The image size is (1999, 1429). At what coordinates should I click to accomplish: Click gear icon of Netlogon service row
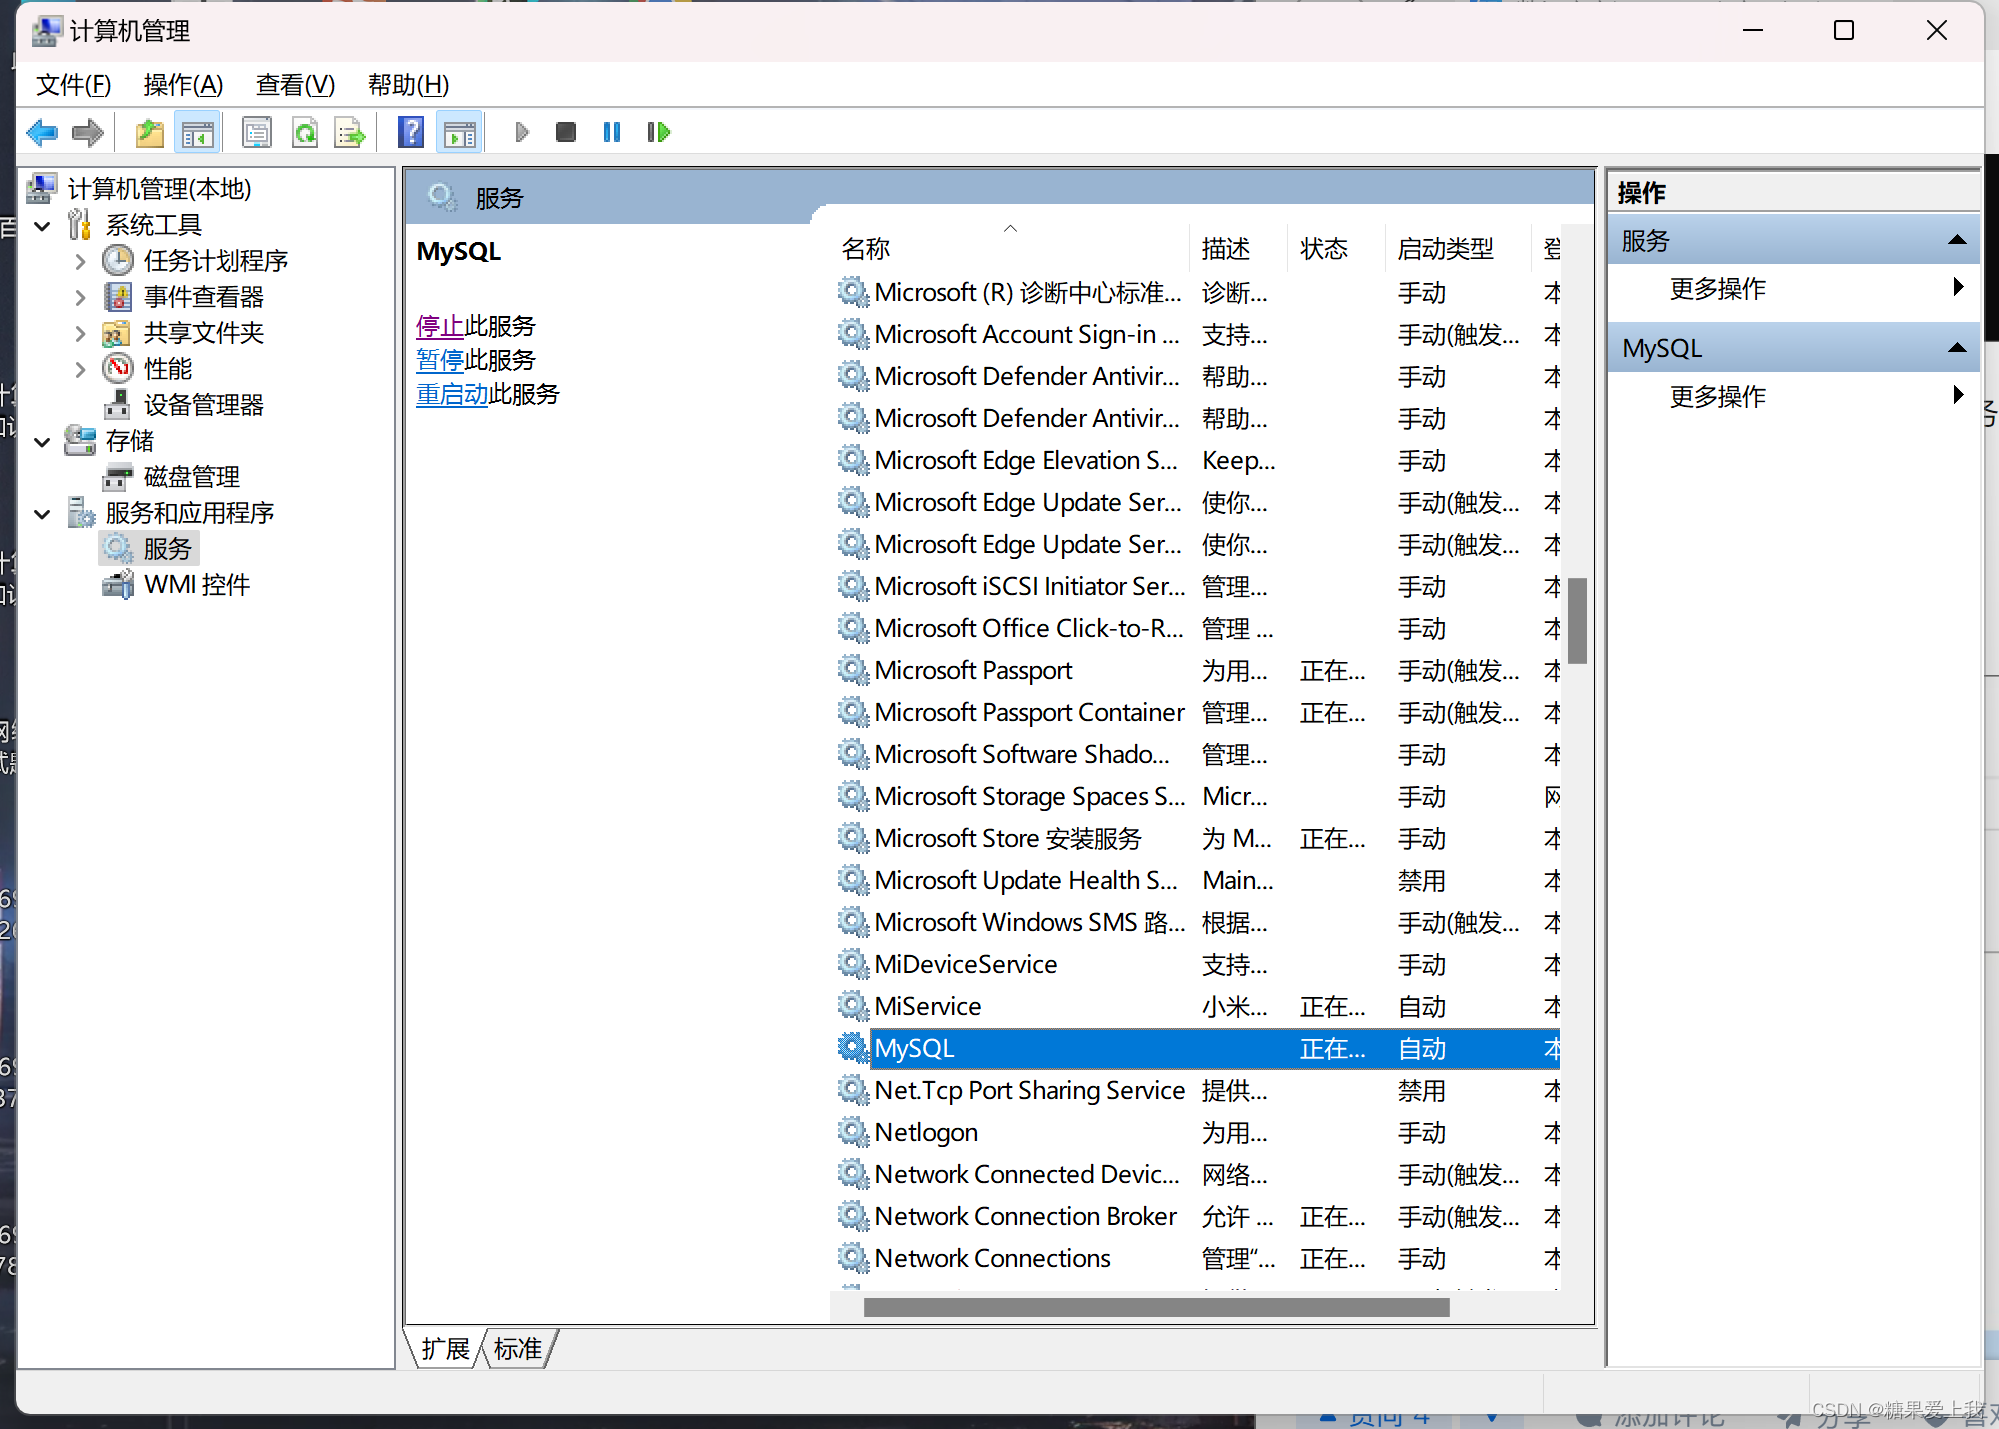coord(852,1132)
